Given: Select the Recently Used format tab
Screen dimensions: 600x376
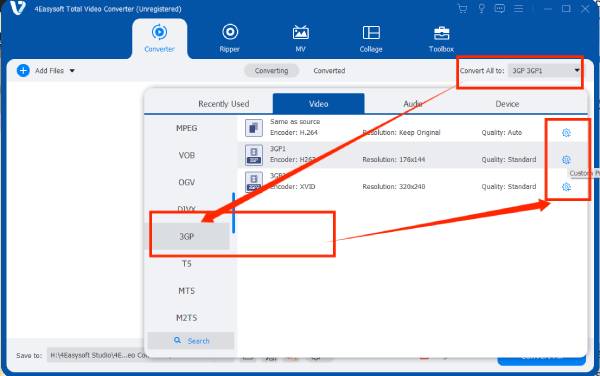Looking at the screenshot, I should click(x=223, y=104).
